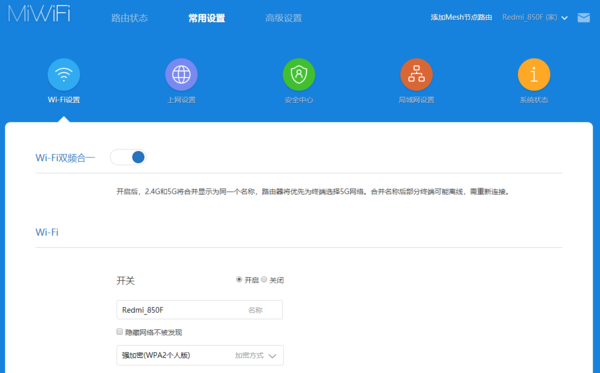The height and width of the screenshot is (373, 600).
Task: Click the Wi-Fi name input field
Action: coord(199,310)
